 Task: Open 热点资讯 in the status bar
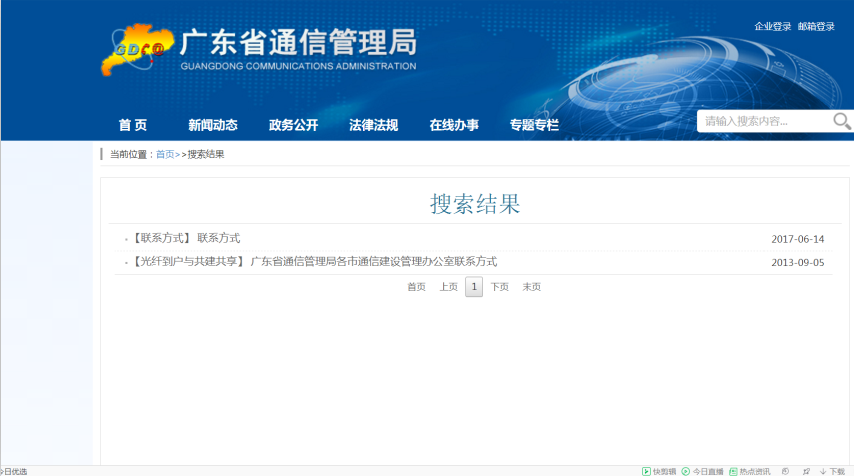pos(750,471)
